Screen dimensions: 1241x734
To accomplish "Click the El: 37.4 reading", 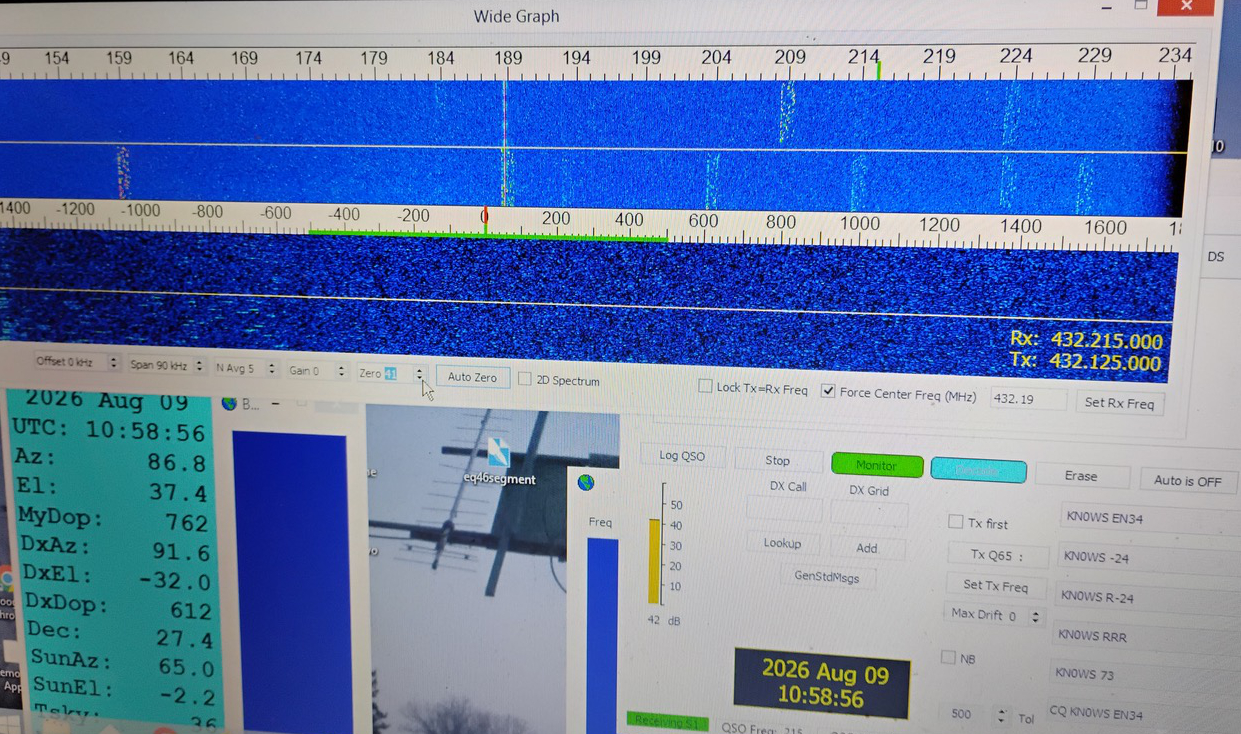I will [x=111, y=491].
